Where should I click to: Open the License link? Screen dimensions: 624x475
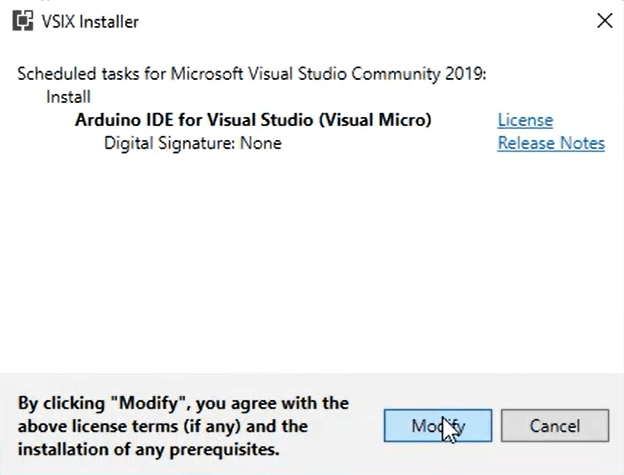tap(525, 120)
